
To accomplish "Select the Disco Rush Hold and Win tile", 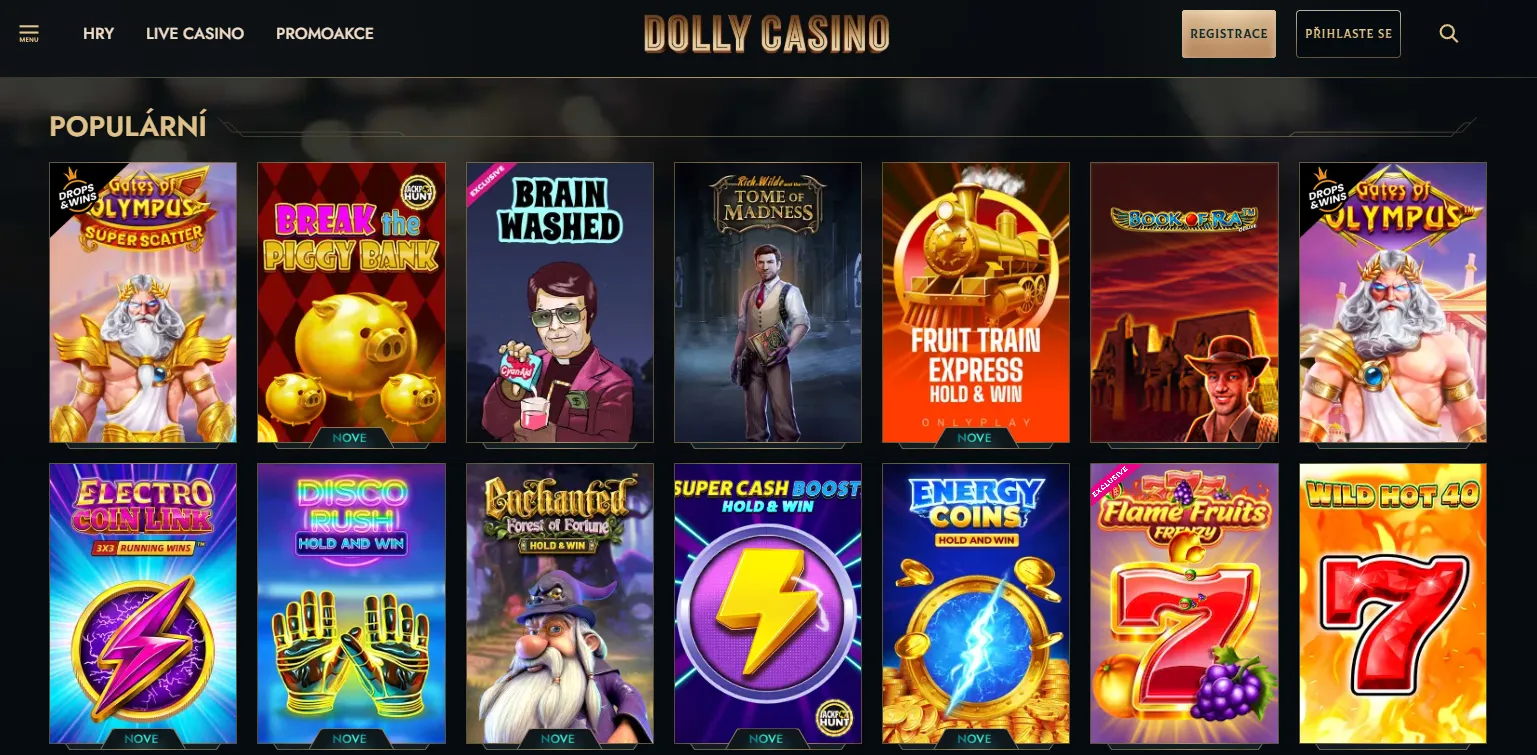I will click(351, 603).
